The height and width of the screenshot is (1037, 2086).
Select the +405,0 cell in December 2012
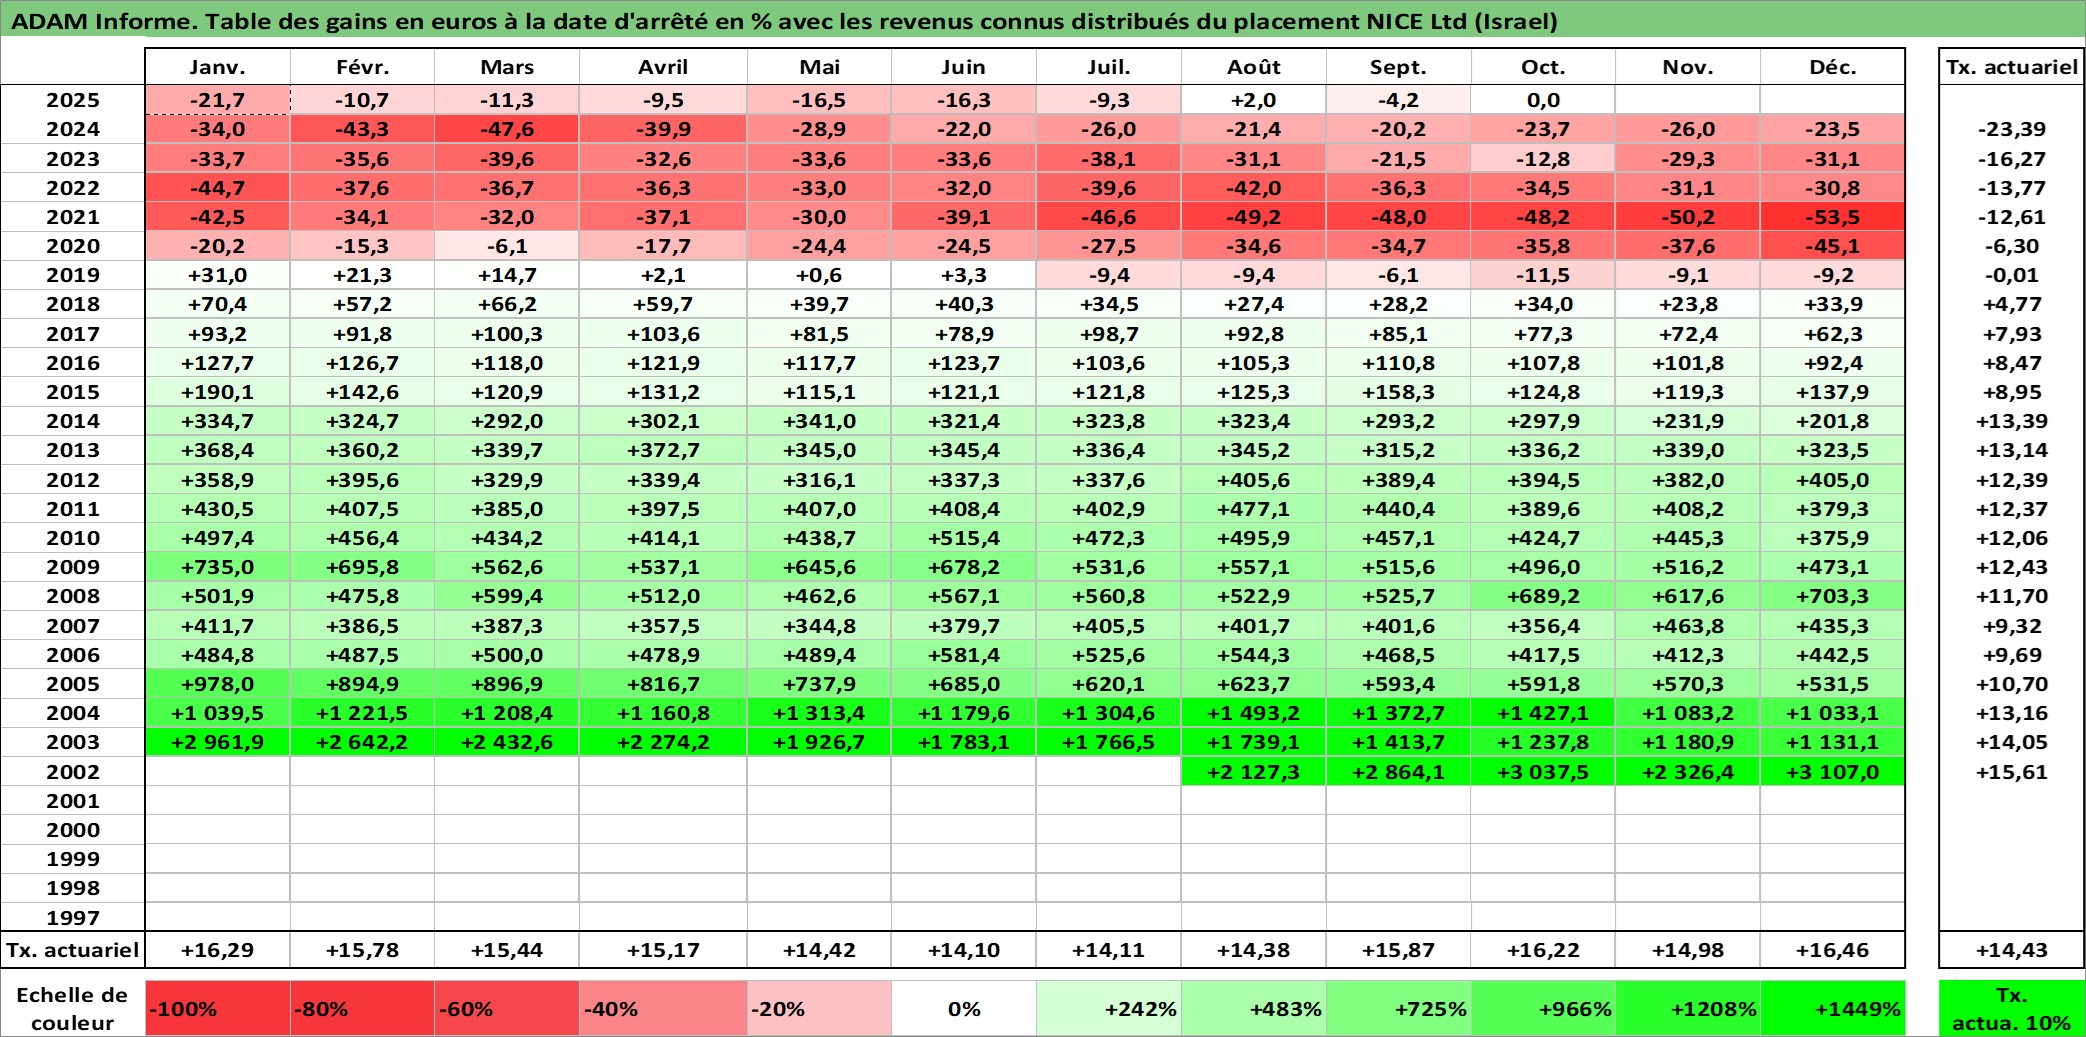1832,480
